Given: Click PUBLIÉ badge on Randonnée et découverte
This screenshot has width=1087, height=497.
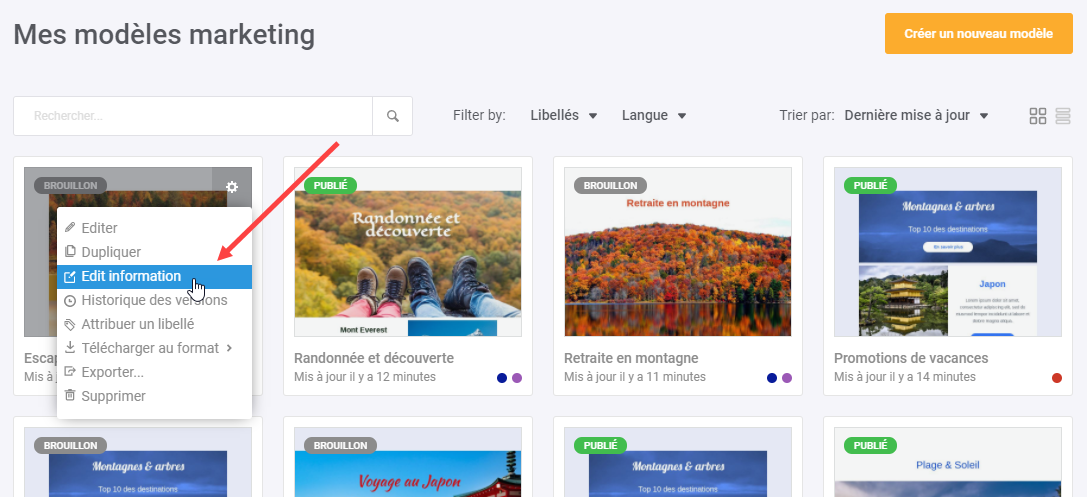Looking at the screenshot, I should tap(331, 186).
